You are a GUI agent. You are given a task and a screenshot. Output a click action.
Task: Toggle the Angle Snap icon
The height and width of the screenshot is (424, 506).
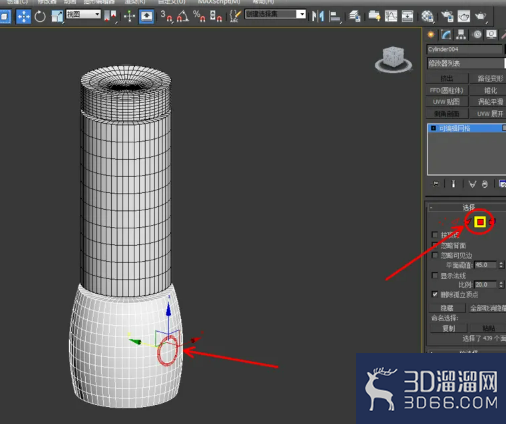[x=183, y=16]
